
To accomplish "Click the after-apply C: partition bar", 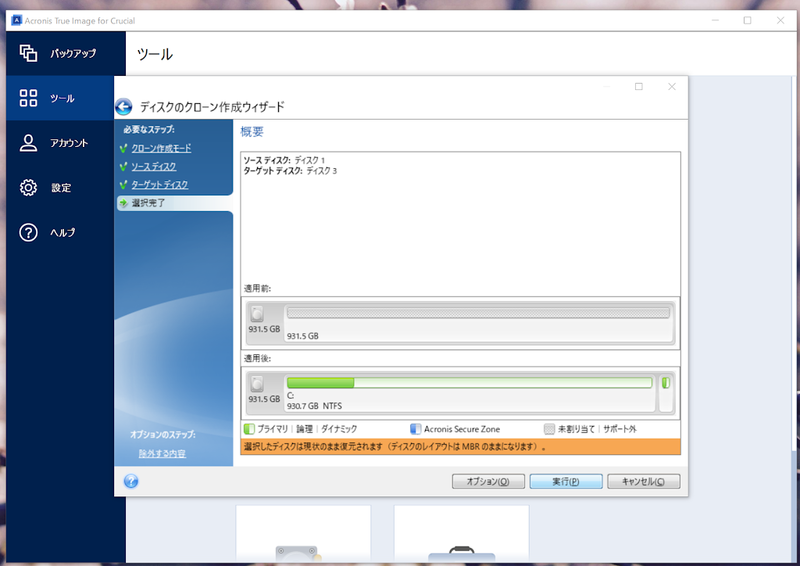I will tap(469, 383).
